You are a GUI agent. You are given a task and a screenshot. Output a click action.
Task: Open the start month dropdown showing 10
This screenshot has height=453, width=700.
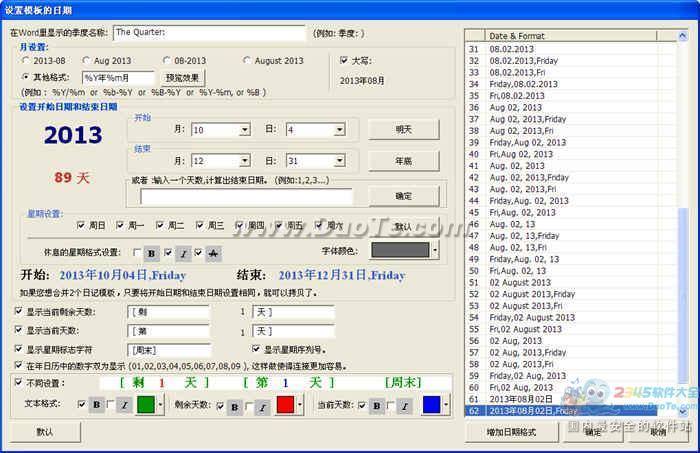click(x=245, y=130)
